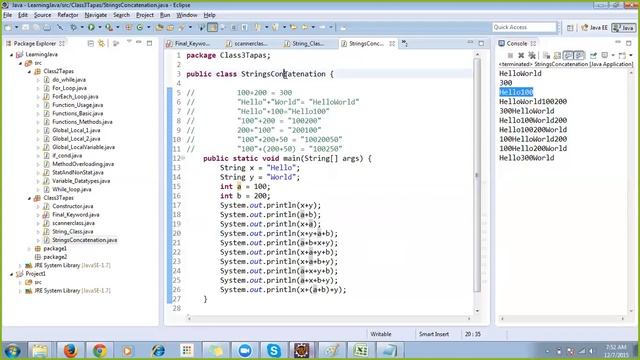Click the New file wizard icon

point(8,27)
